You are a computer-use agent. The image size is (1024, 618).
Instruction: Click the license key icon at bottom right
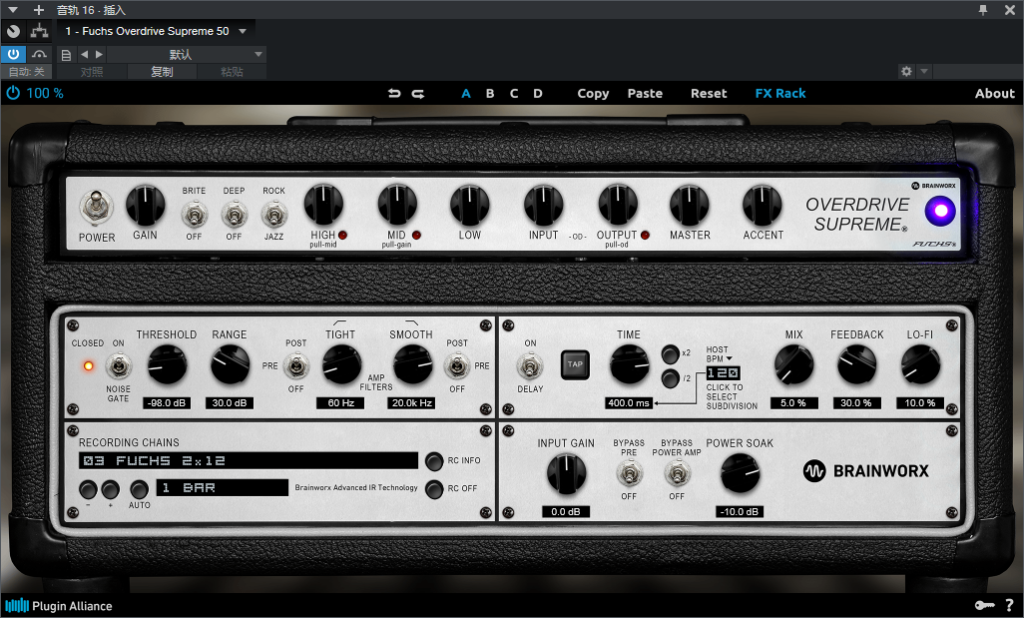(x=984, y=606)
